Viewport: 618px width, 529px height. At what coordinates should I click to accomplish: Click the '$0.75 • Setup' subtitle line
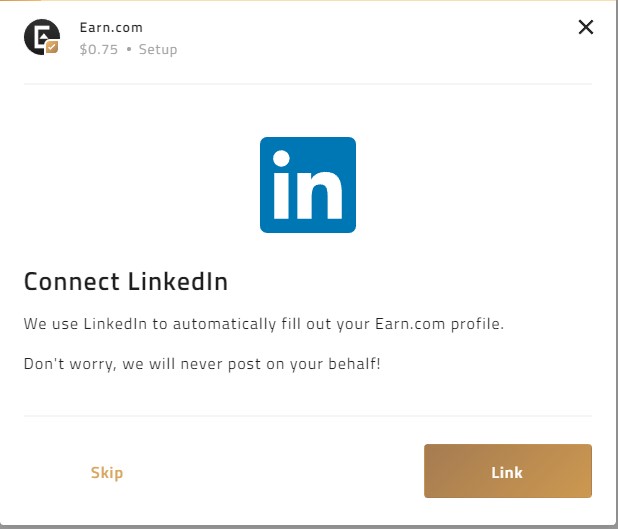pos(128,49)
